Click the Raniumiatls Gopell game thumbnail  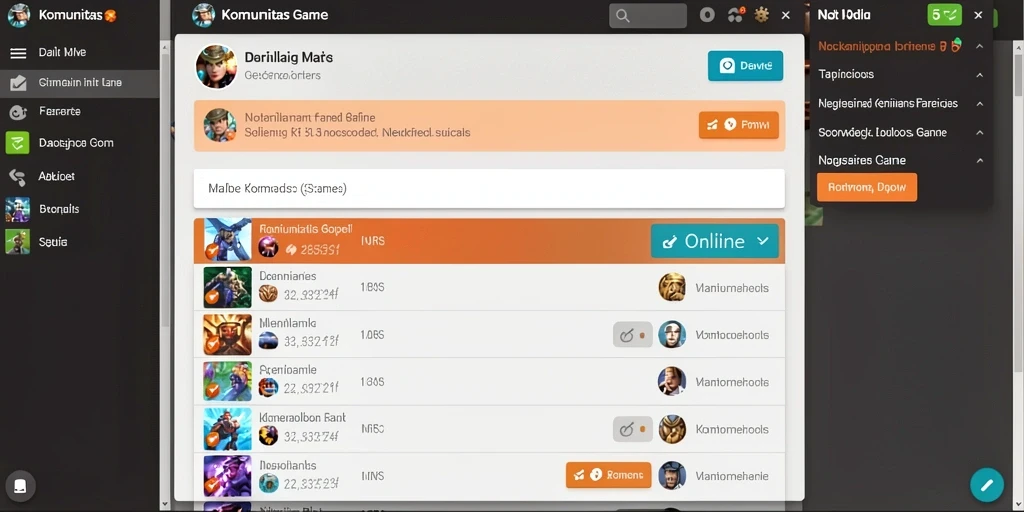[x=227, y=240]
